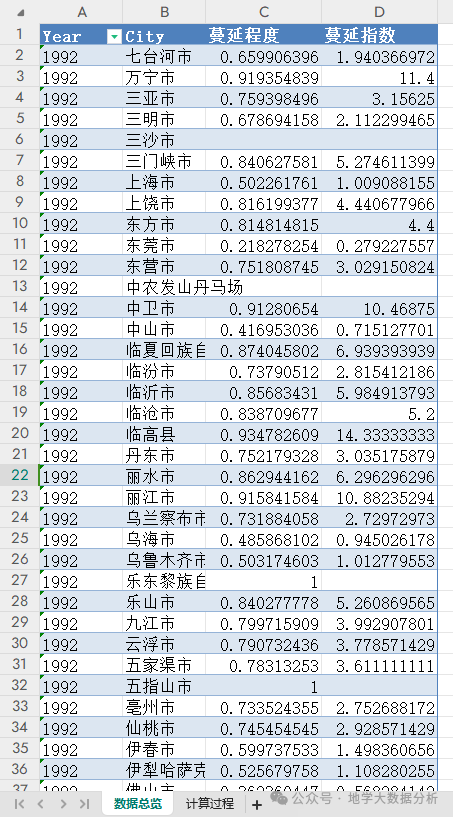Select cell with 中山市
The image size is (453, 817).
click(164, 330)
